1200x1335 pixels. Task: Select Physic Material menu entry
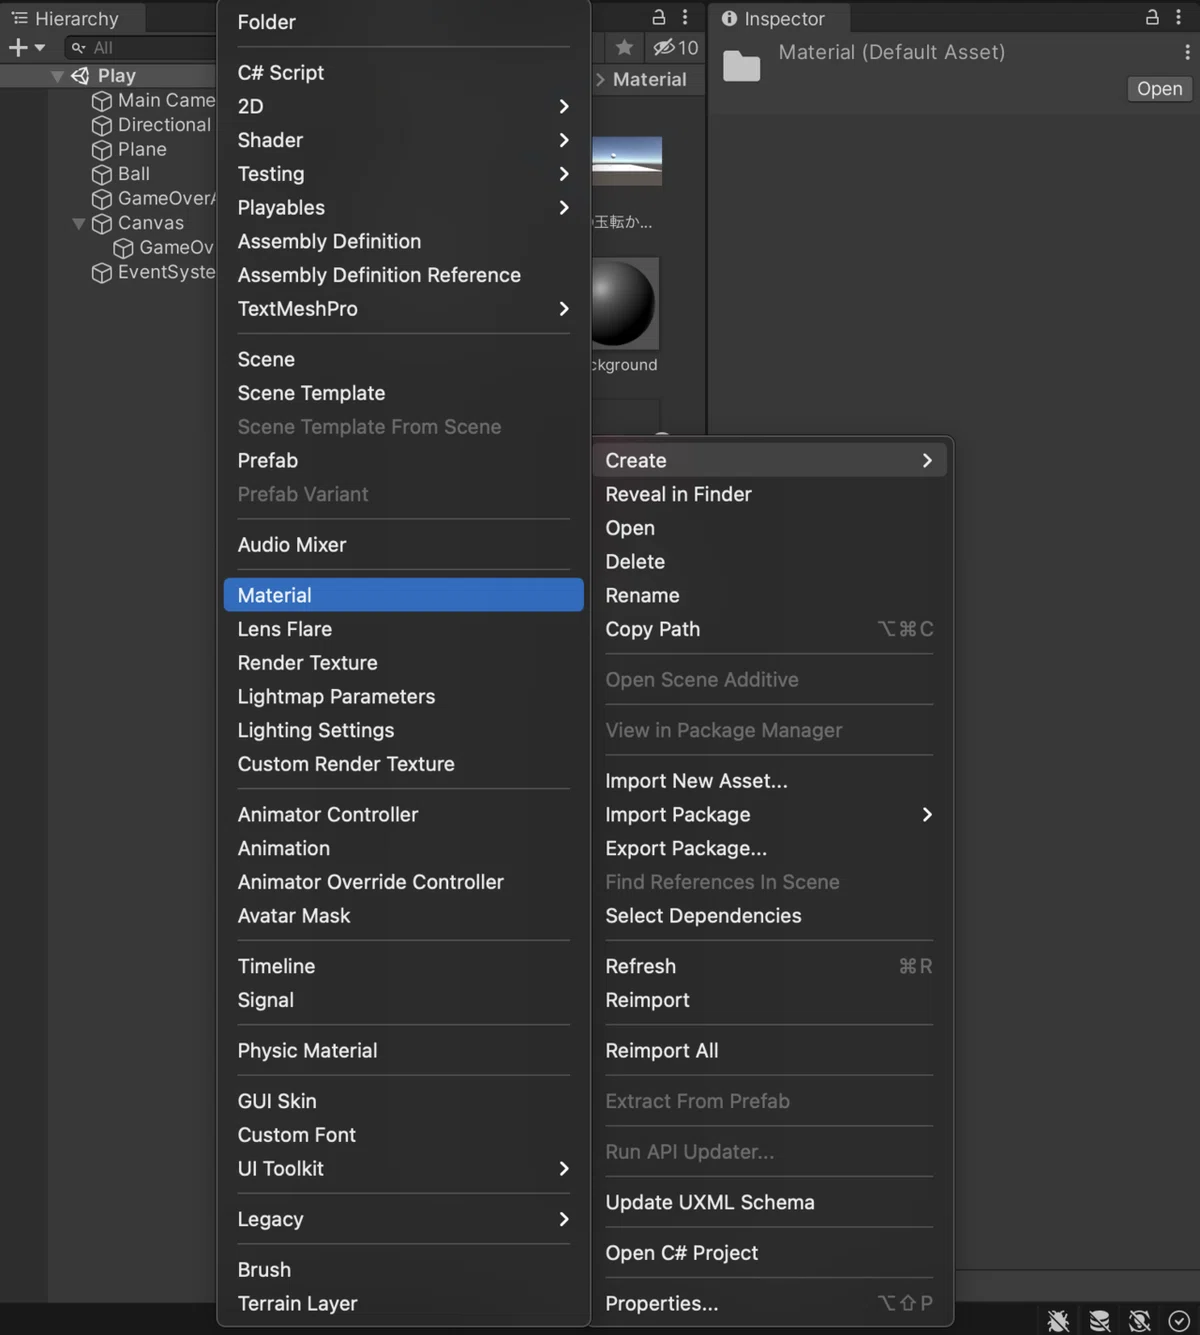click(403, 1051)
